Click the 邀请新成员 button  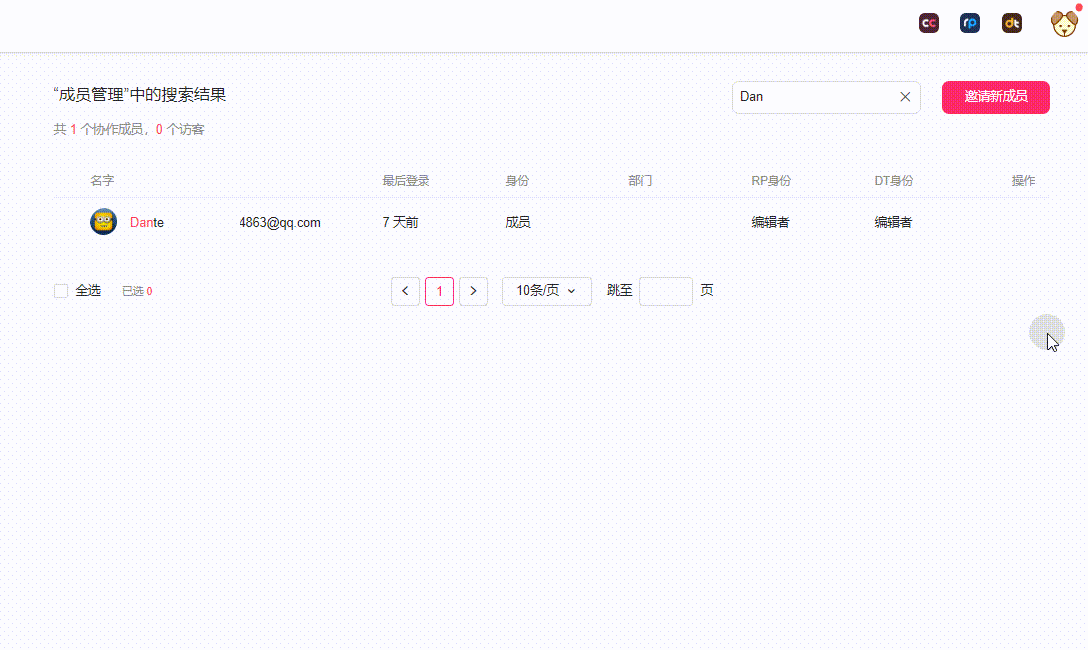pos(995,97)
